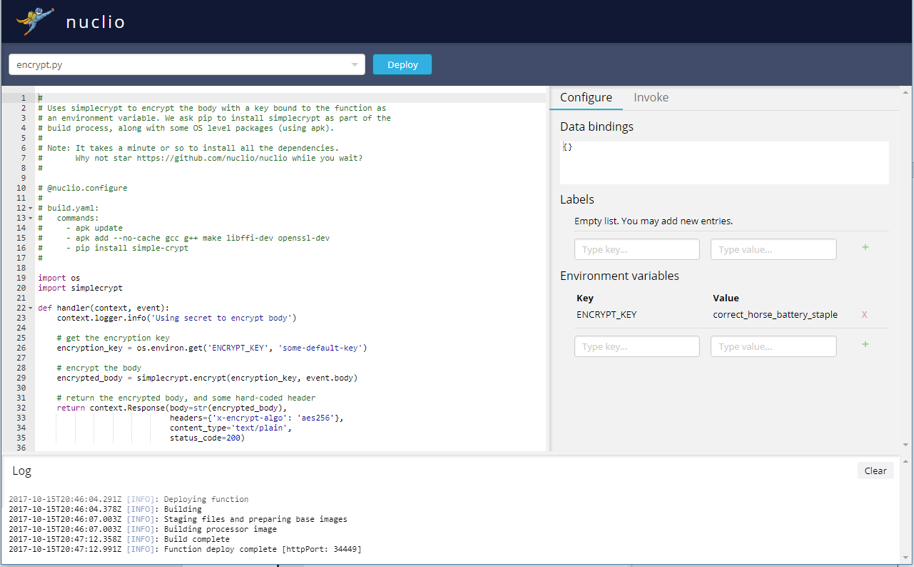Clear the log output
This screenshot has height=567, width=914.
[875, 471]
